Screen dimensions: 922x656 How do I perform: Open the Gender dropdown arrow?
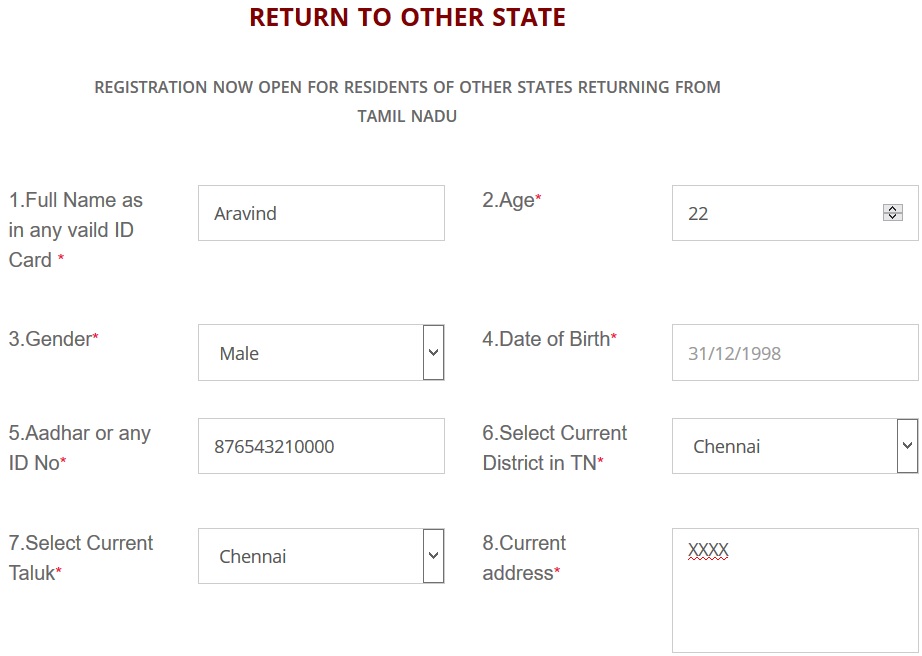pos(433,352)
